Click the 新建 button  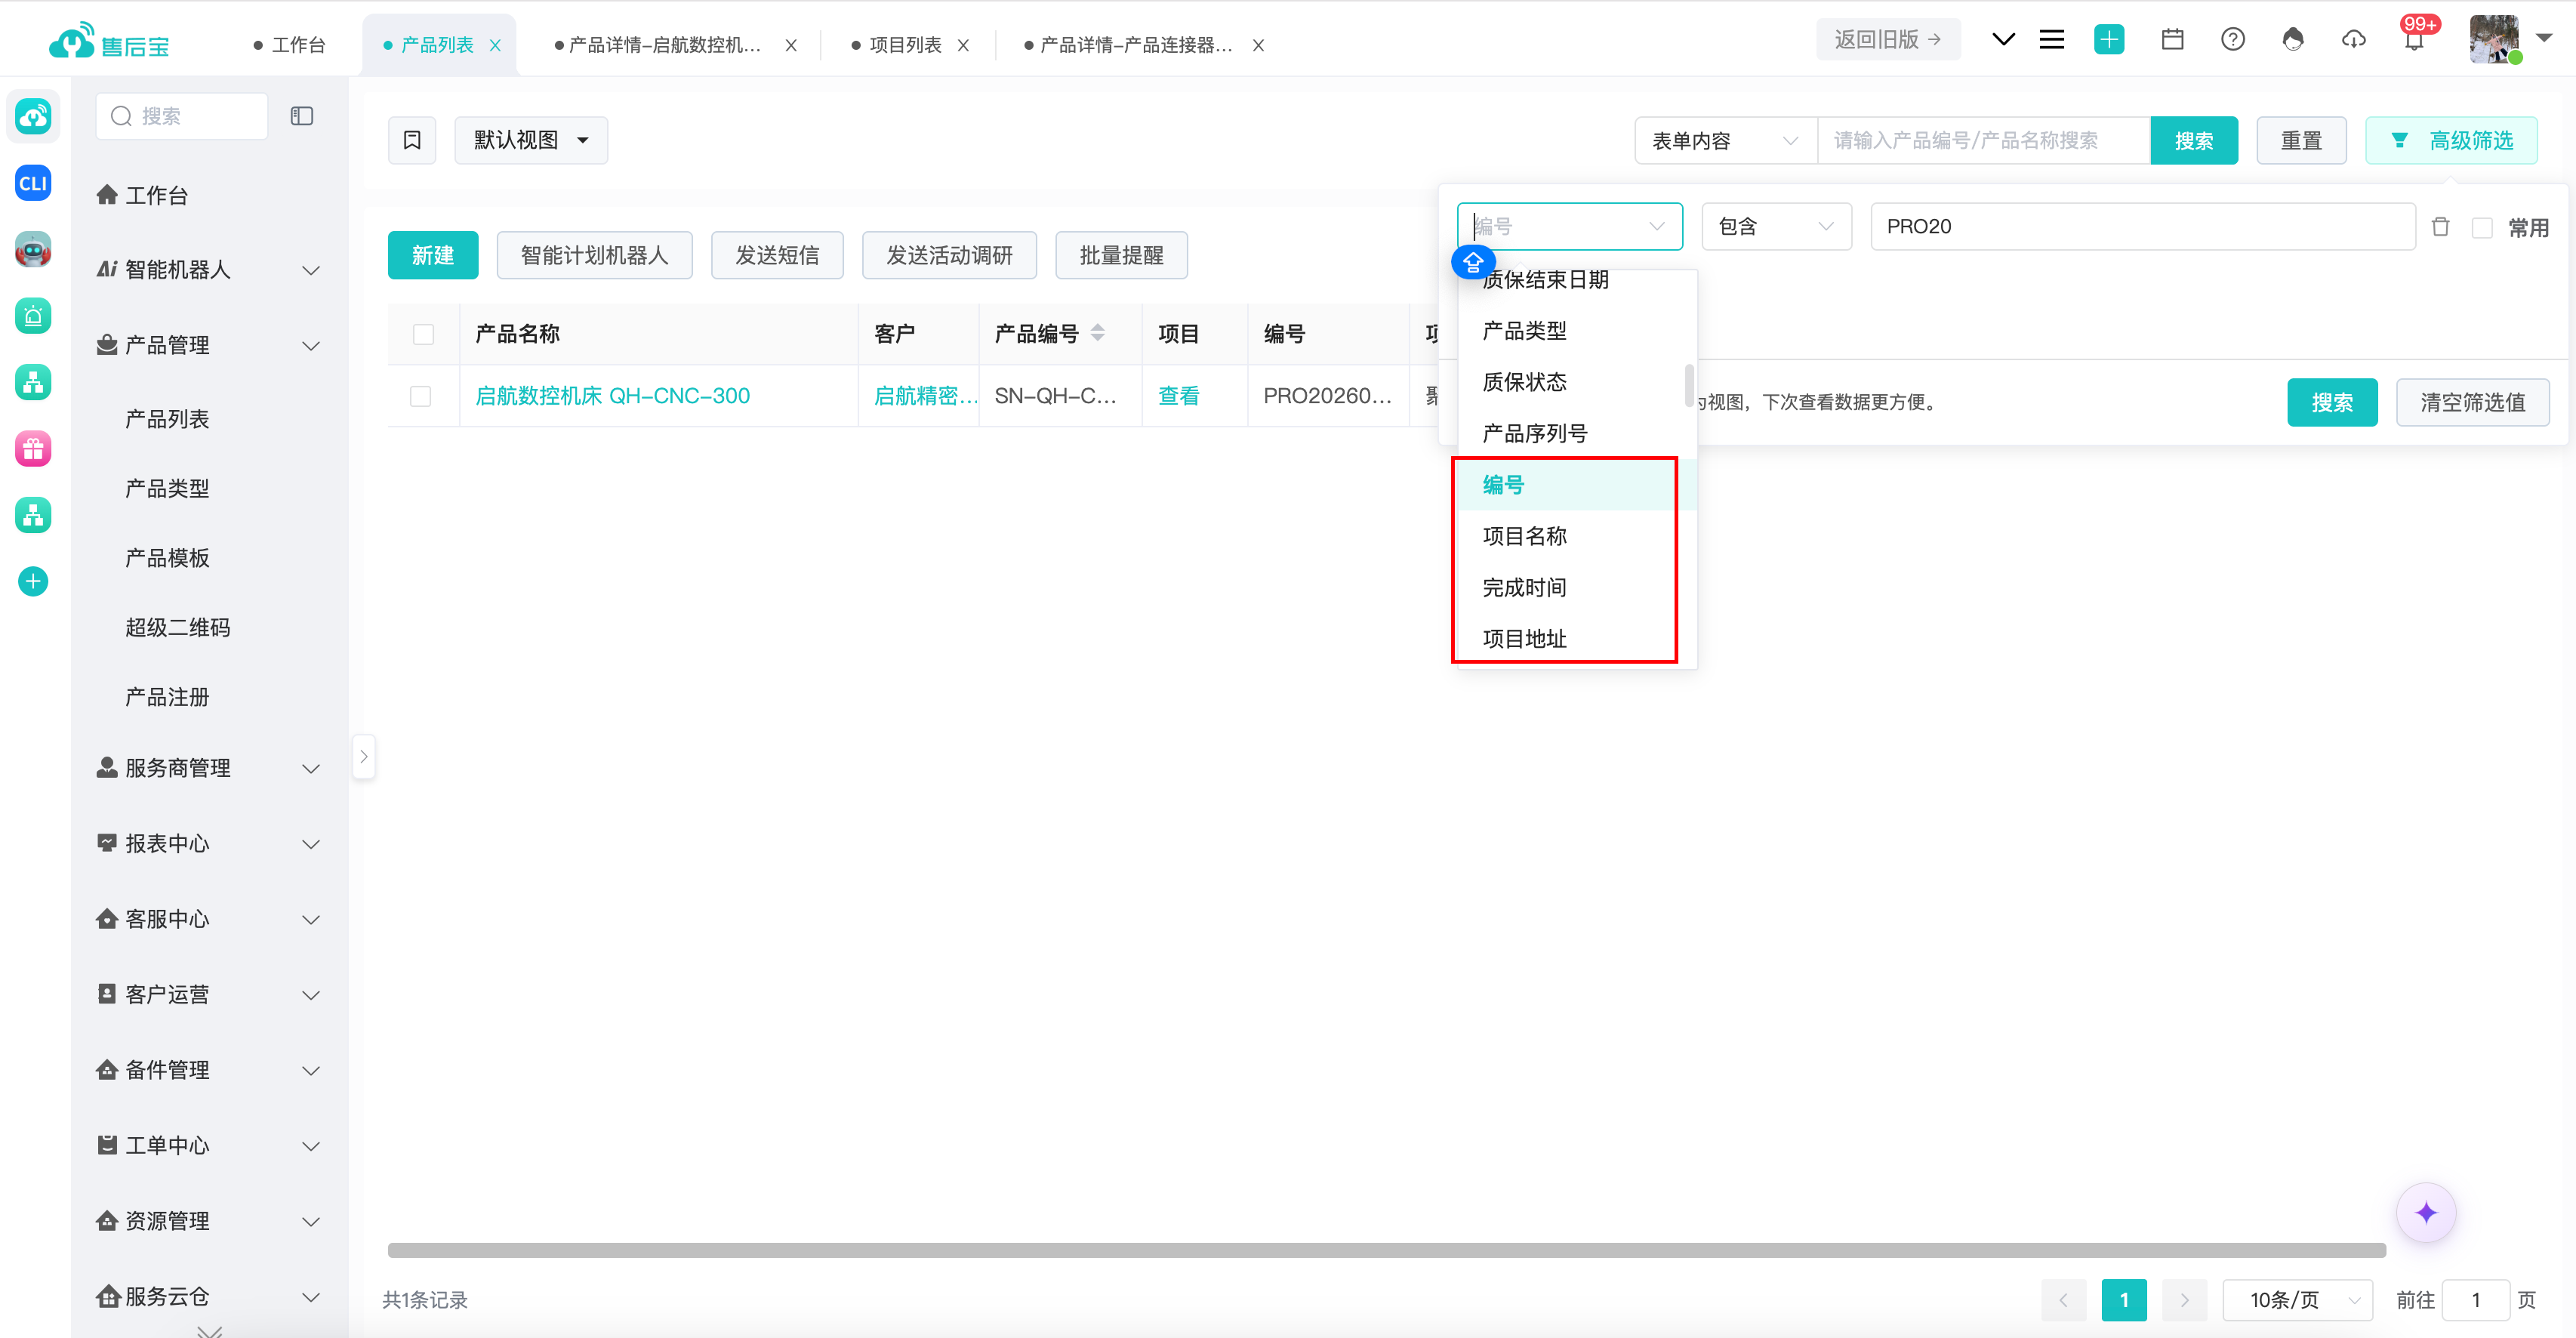(433, 255)
